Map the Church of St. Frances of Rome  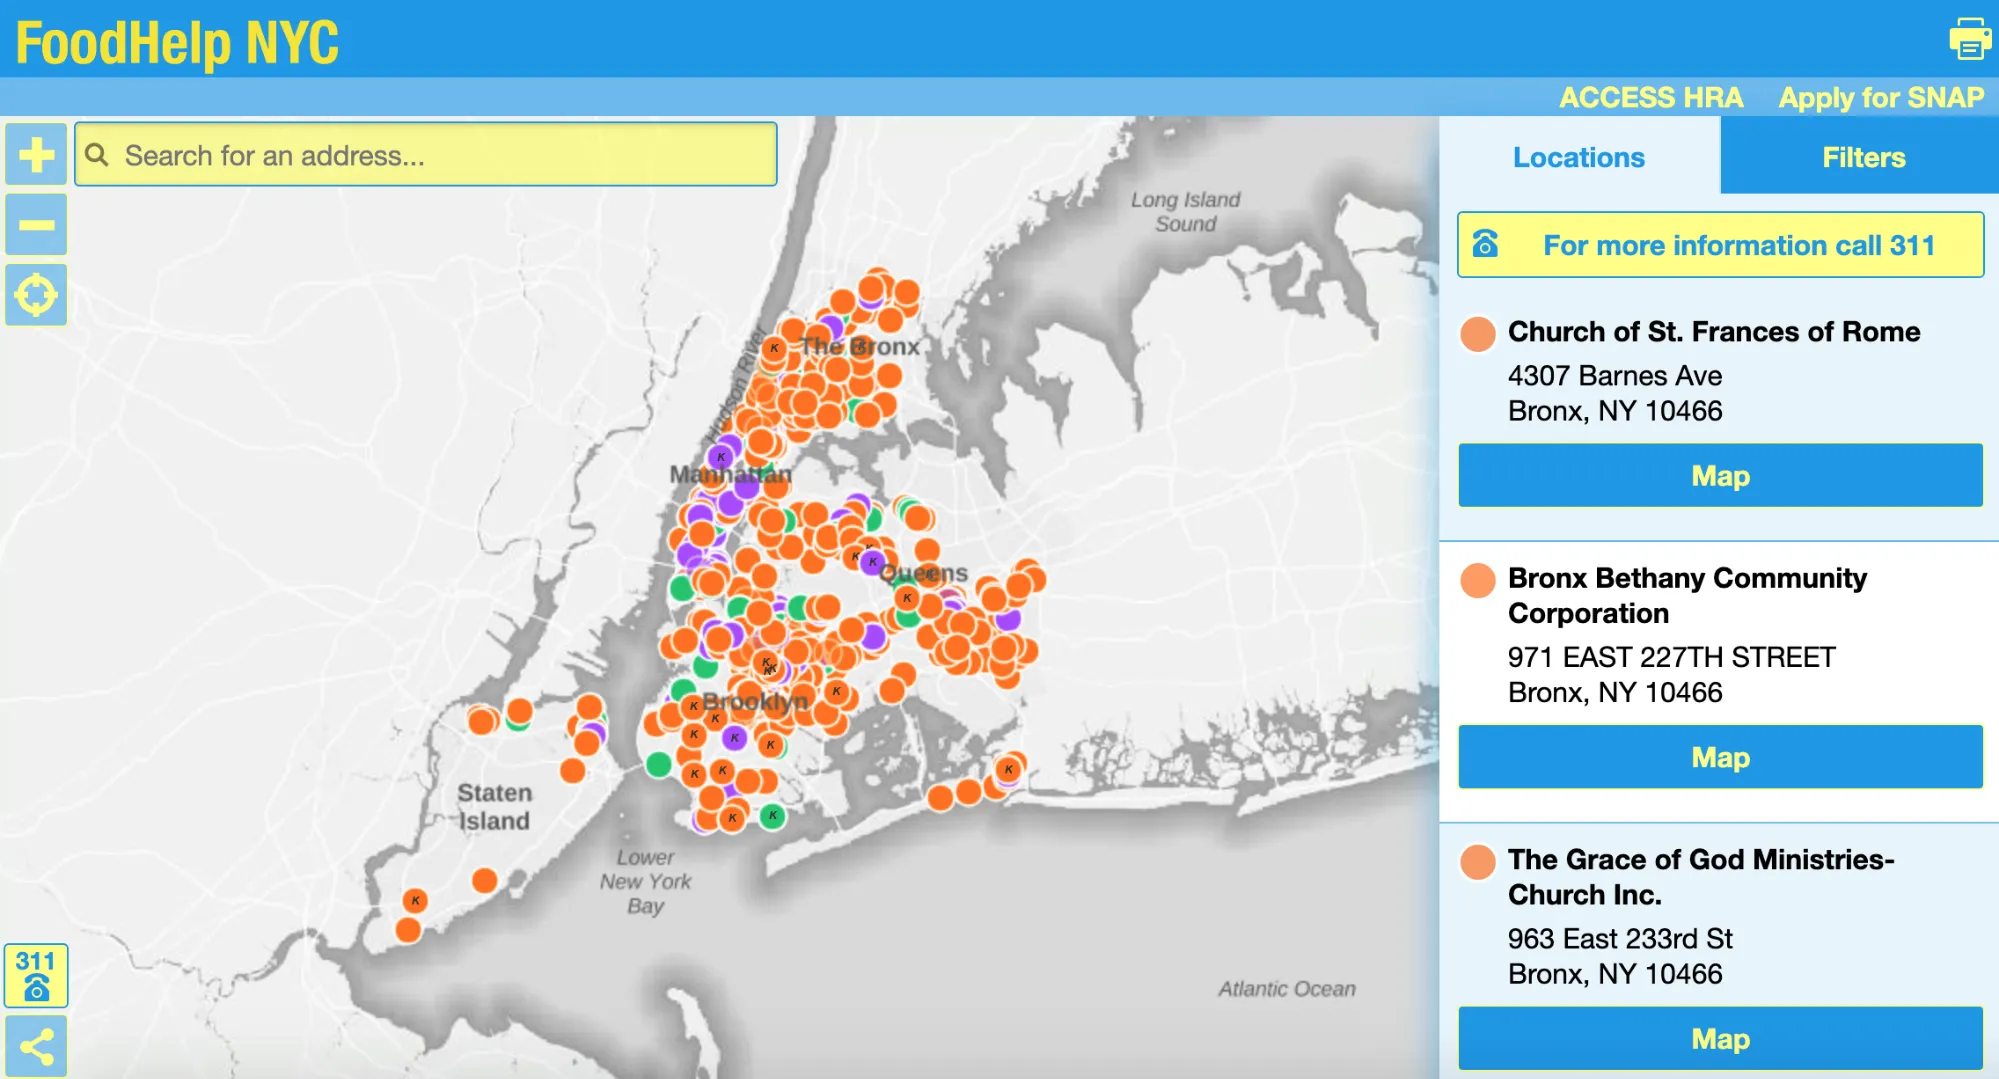(x=1719, y=476)
